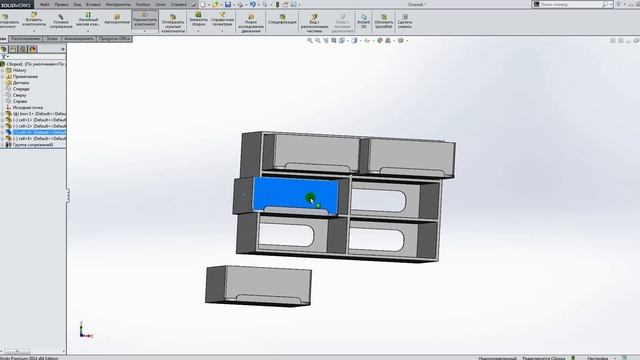This screenshot has height=360, width=640.
Task: Open the Toolbox menu
Action: 142,4
